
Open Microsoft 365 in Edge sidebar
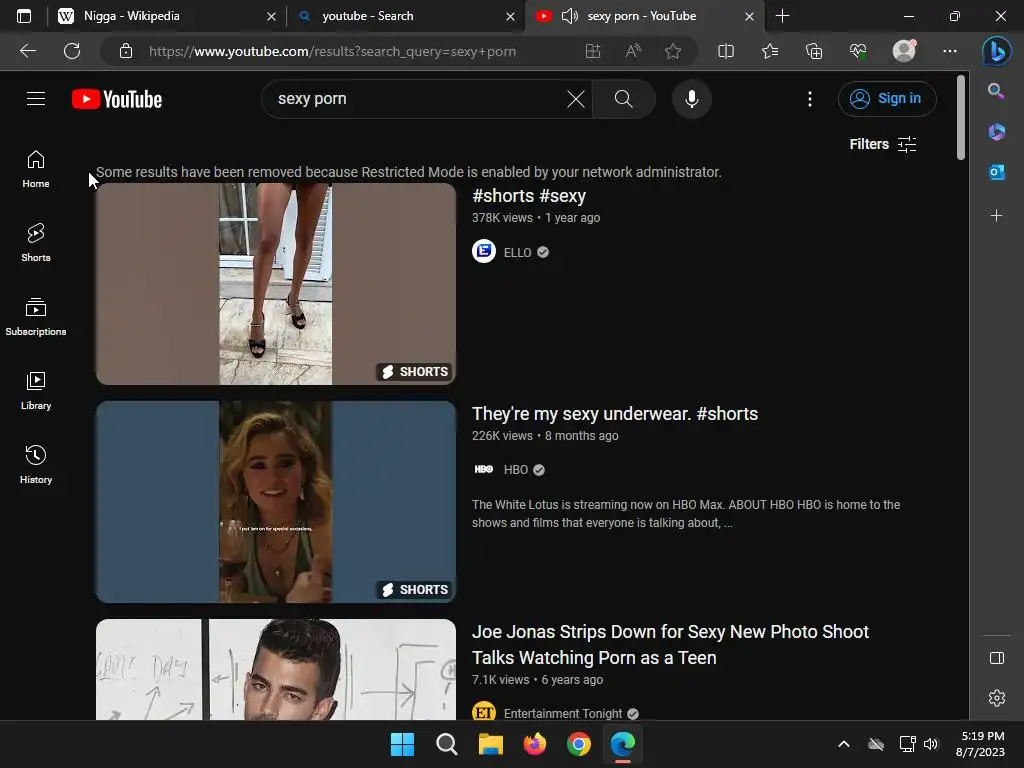(996, 132)
